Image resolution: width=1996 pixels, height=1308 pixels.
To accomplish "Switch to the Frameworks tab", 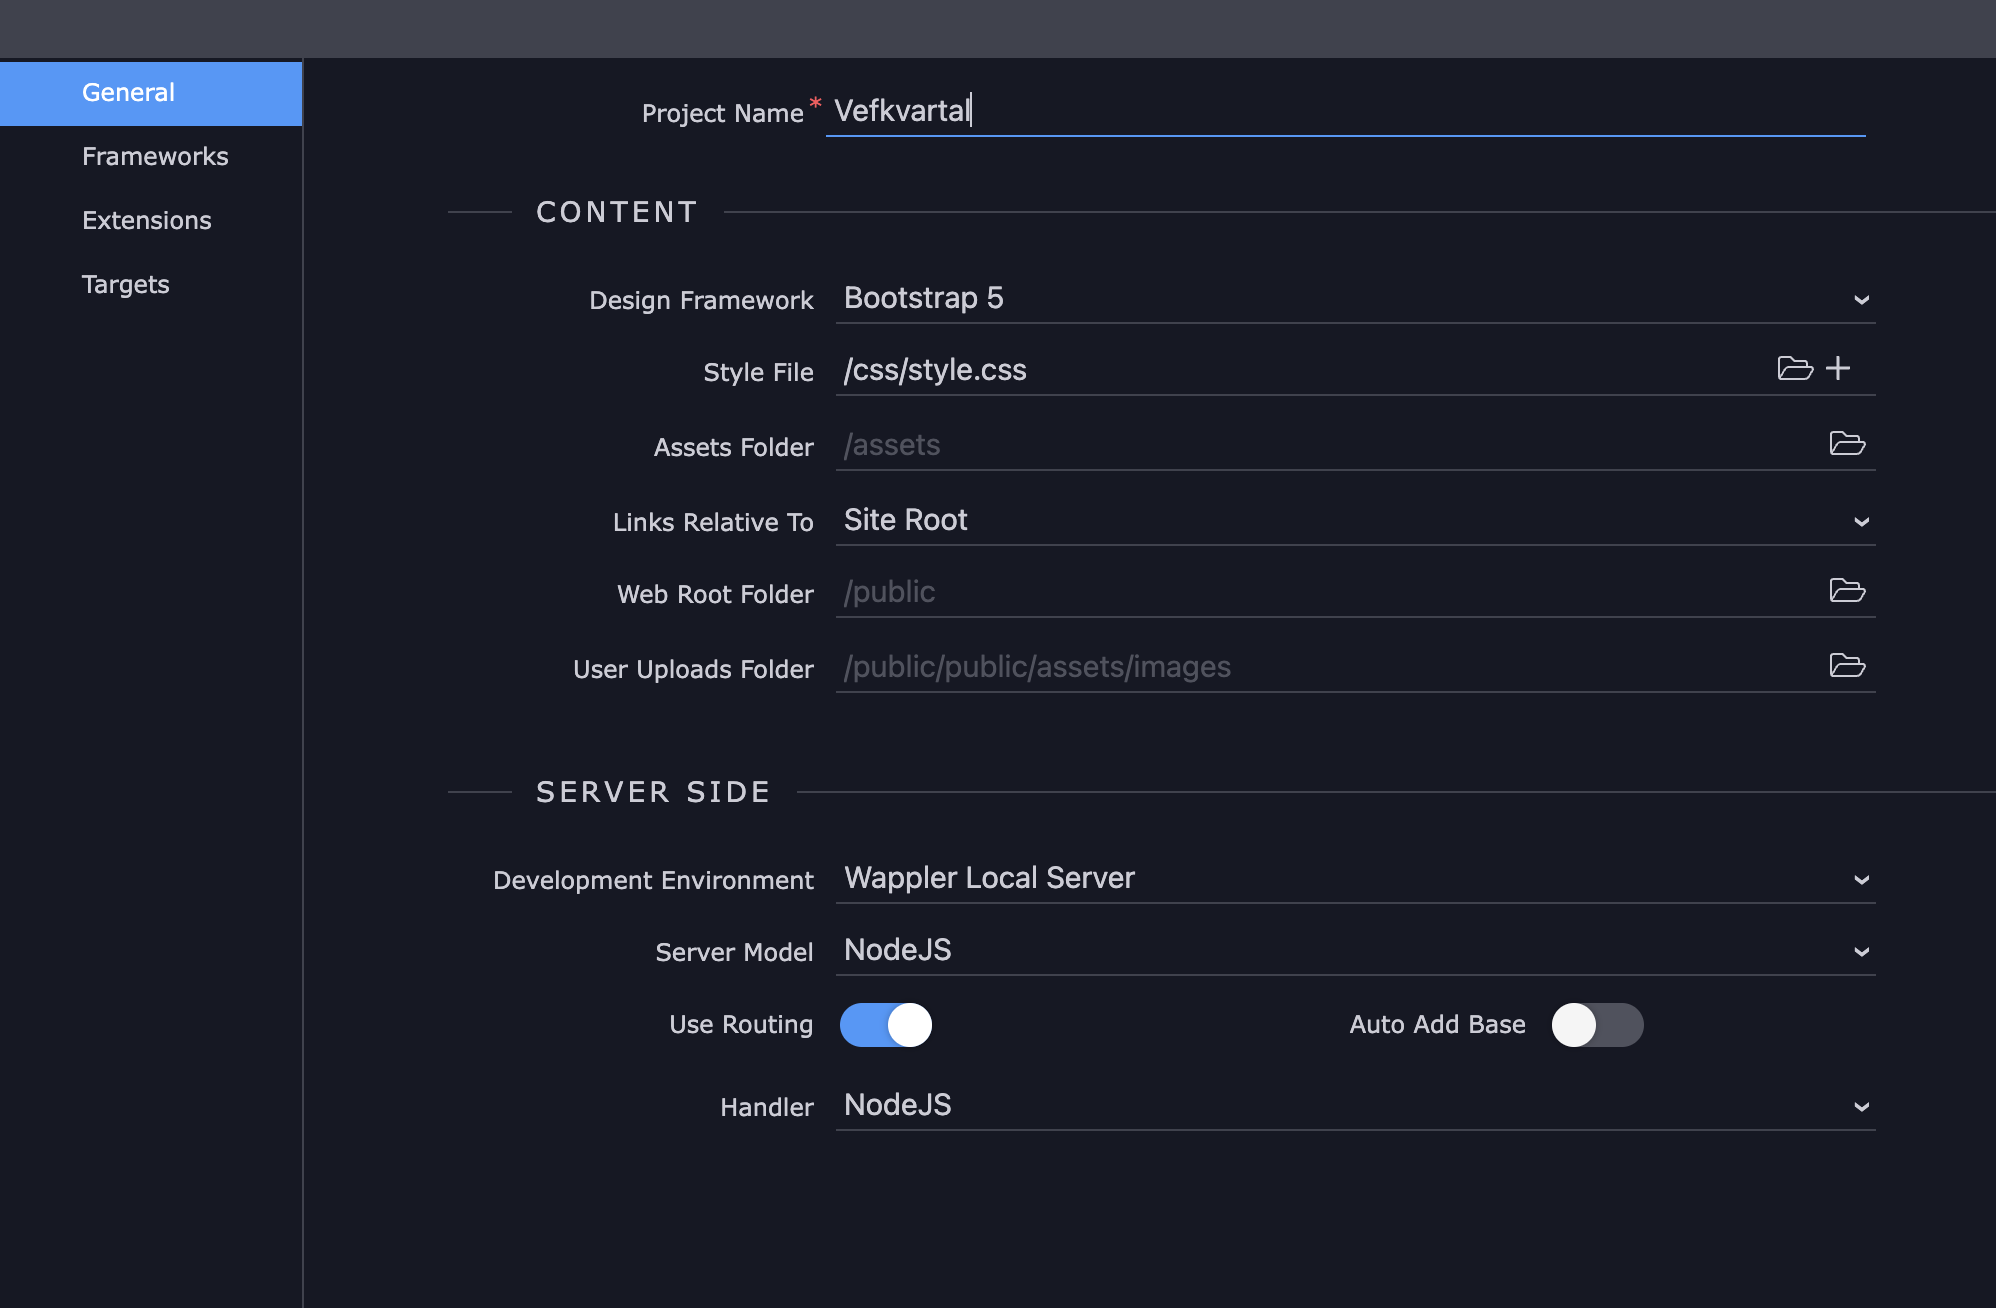I will (x=151, y=157).
